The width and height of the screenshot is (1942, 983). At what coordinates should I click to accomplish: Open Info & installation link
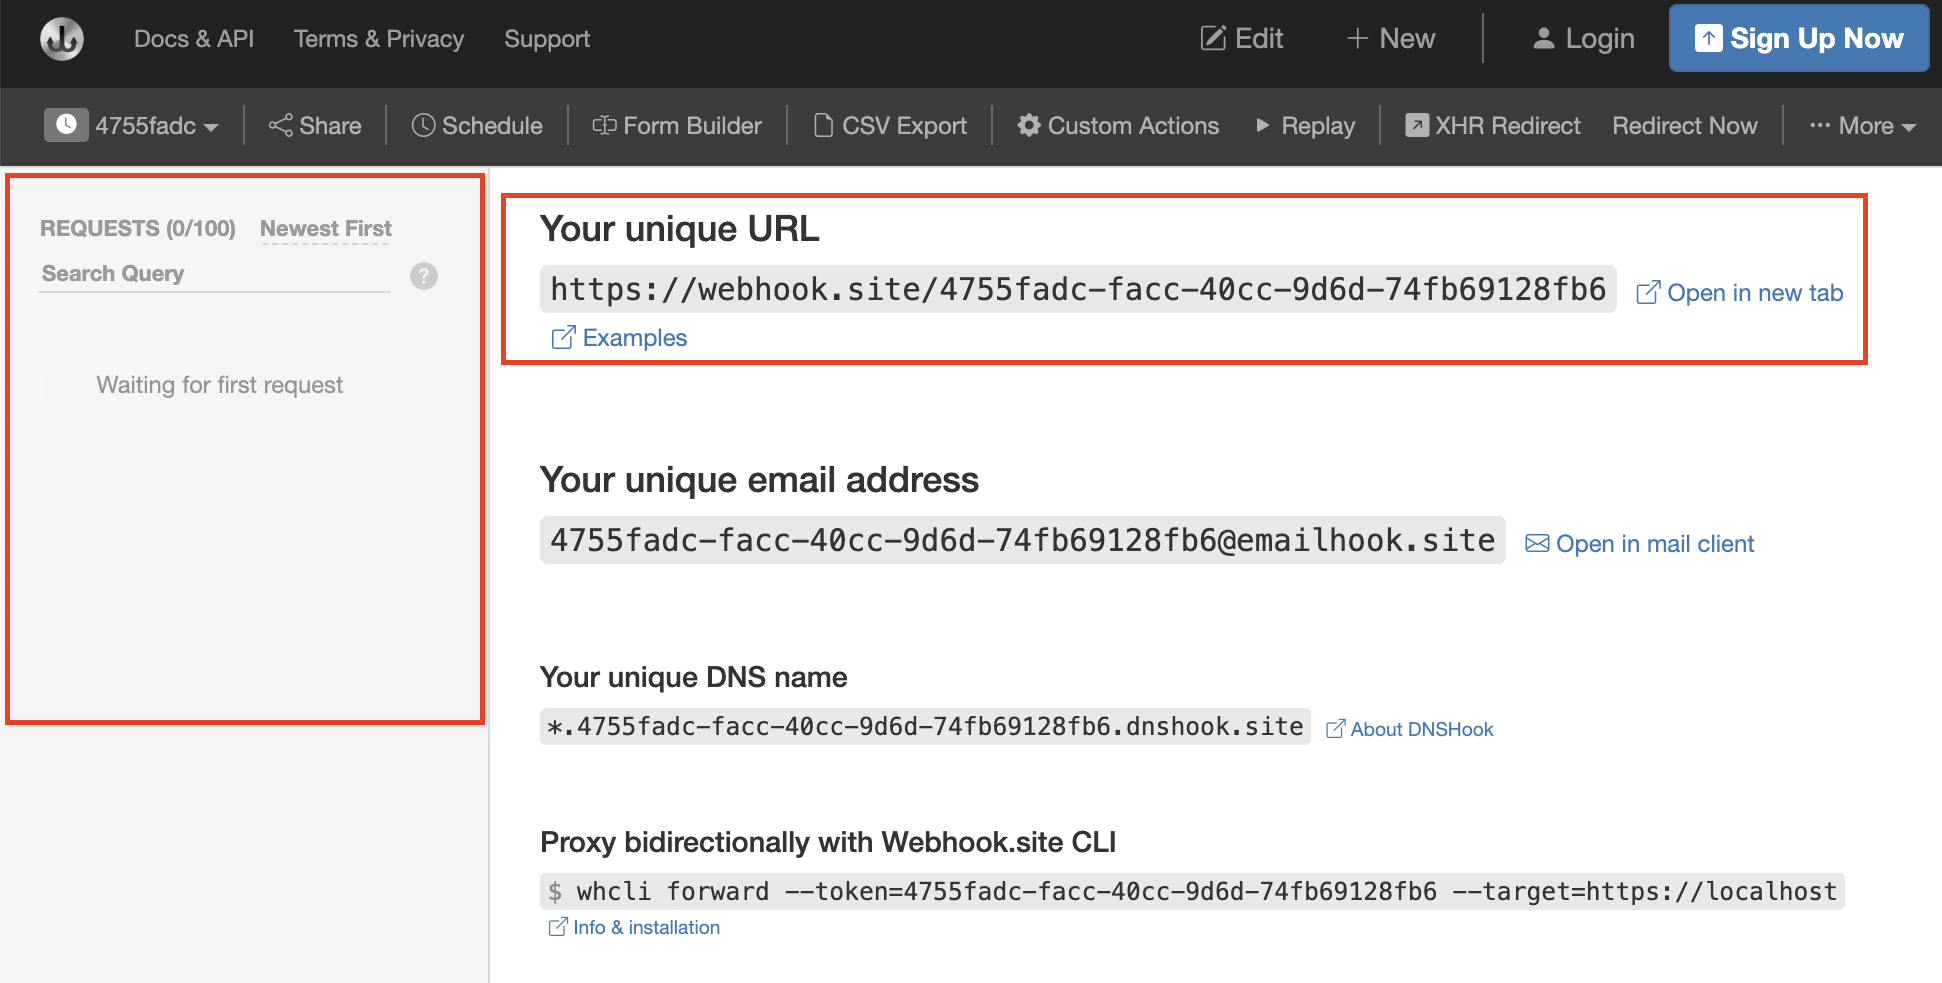click(x=634, y=927)
